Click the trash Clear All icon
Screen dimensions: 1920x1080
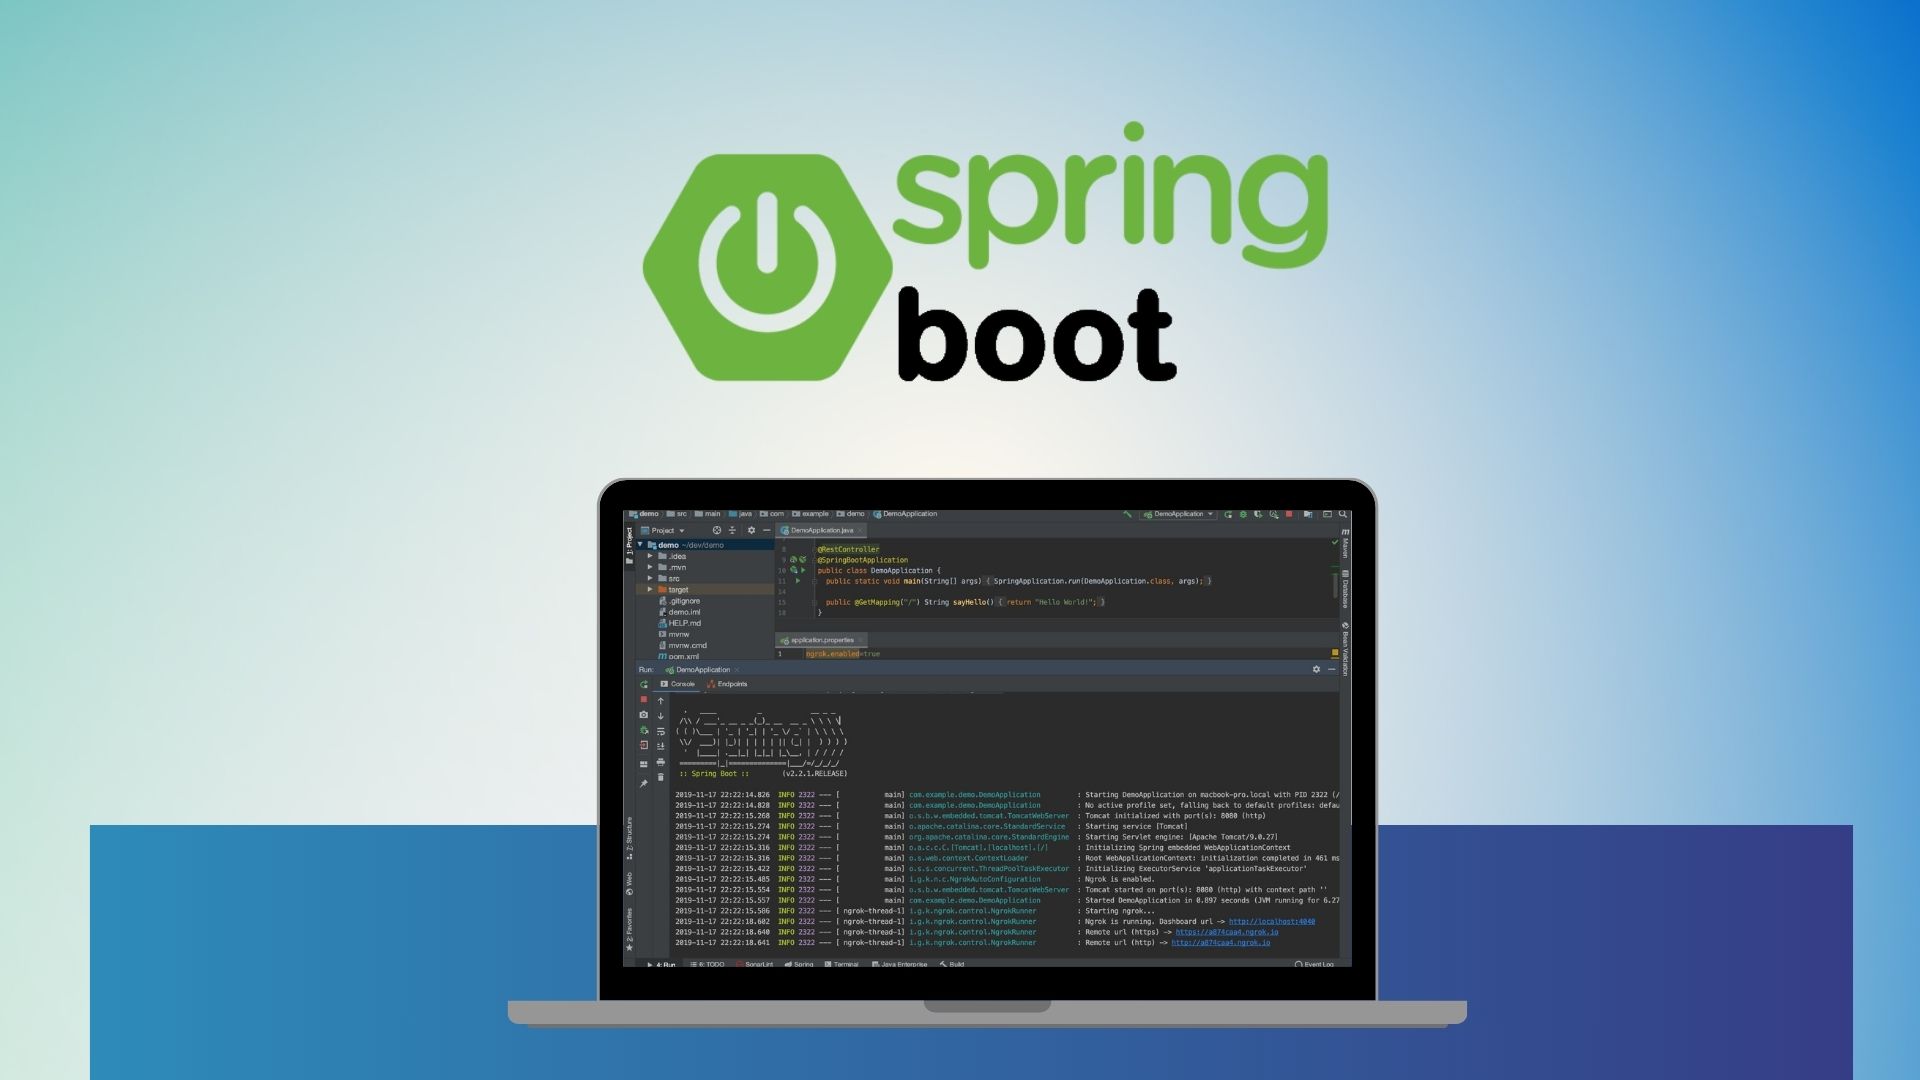pos(661,777)
